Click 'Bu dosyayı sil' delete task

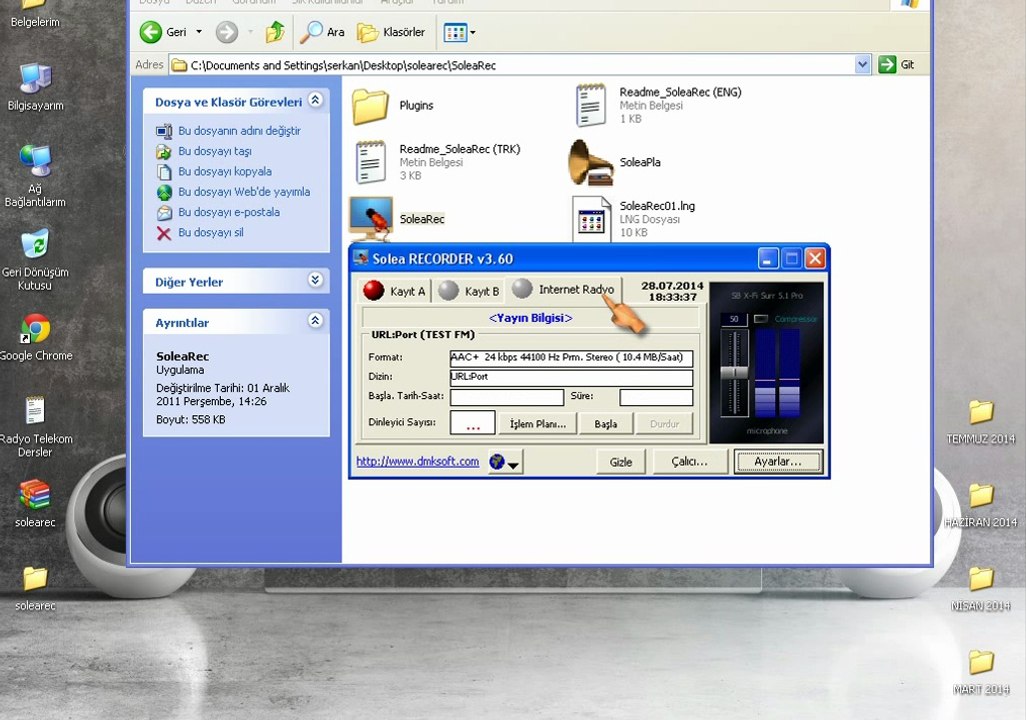pos(211,232)
